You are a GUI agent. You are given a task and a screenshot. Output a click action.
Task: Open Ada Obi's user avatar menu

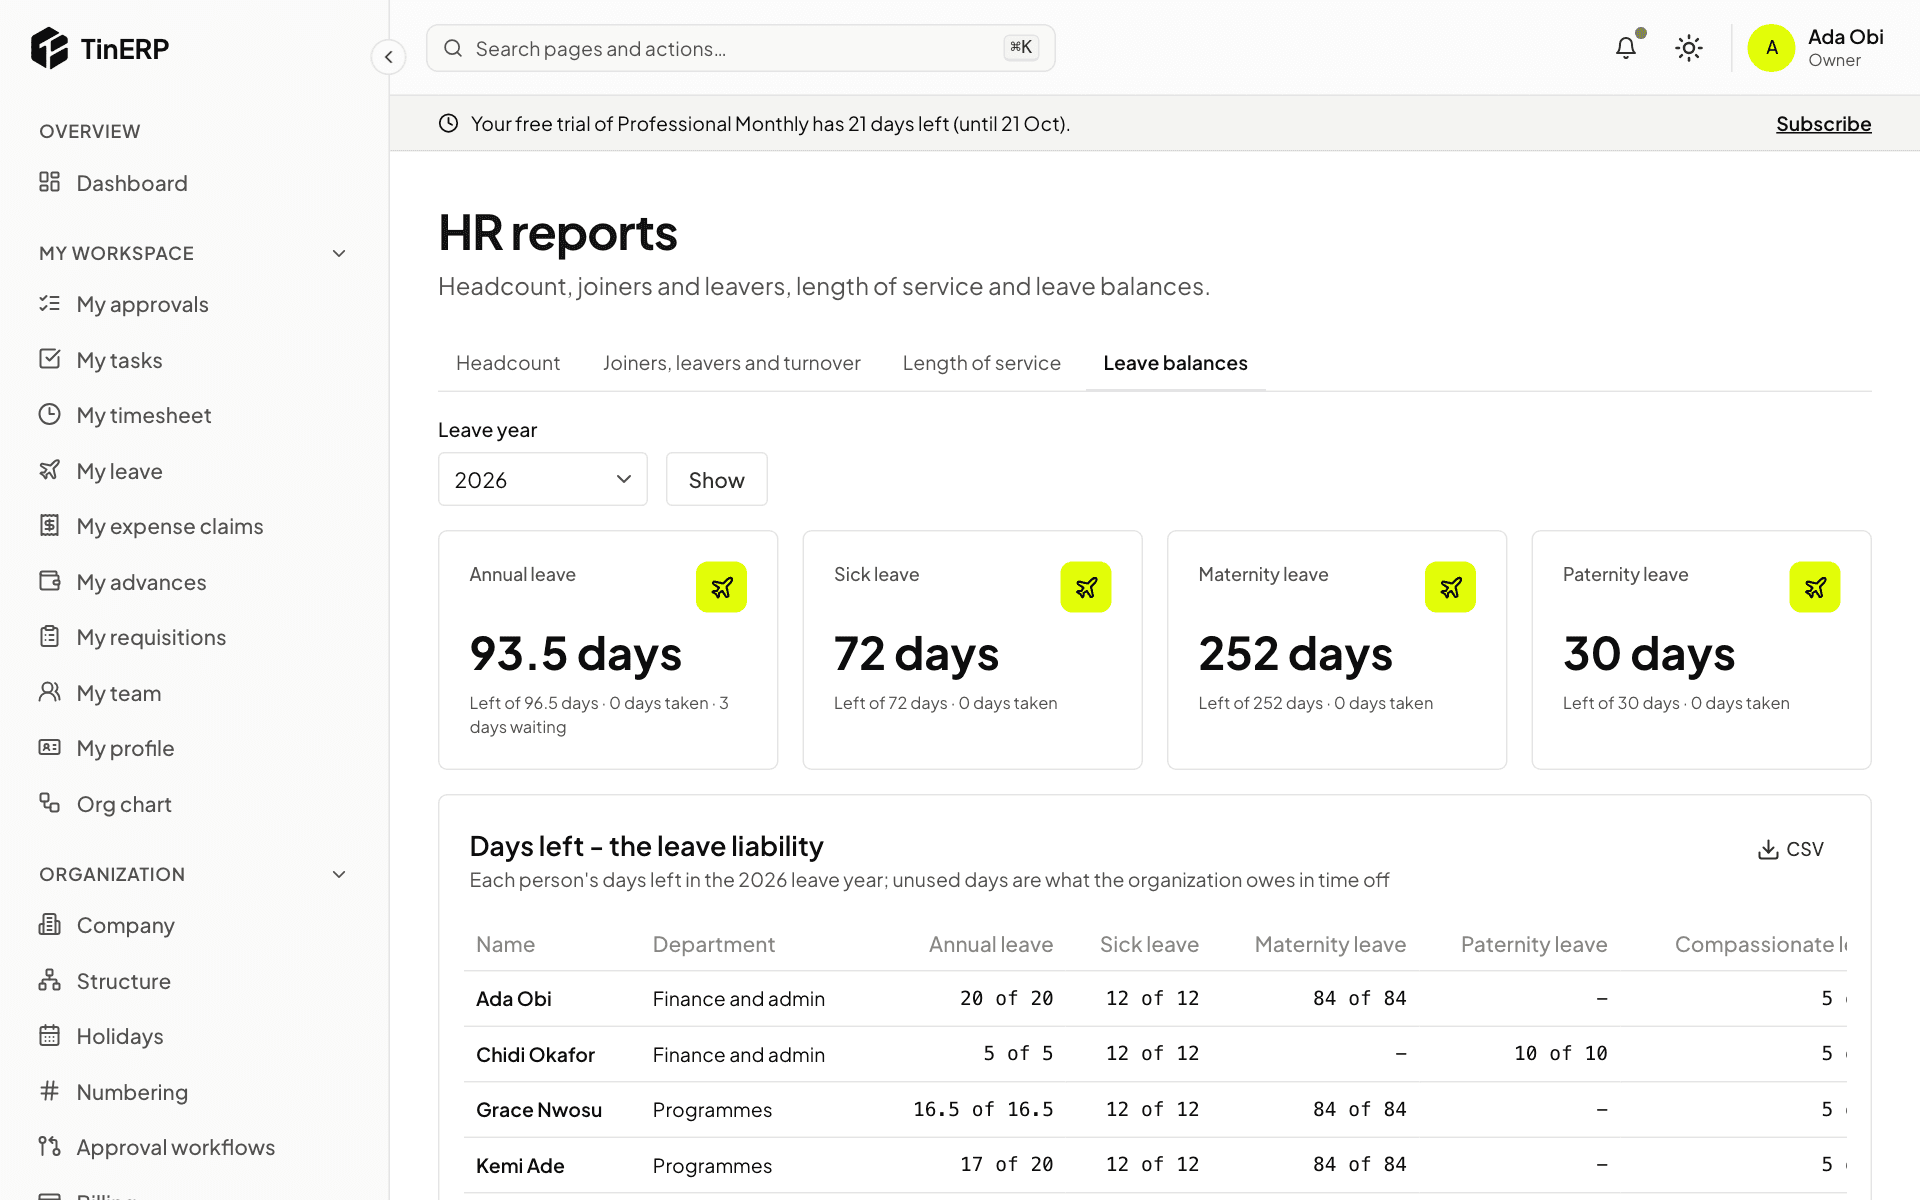coord(1771,48)
